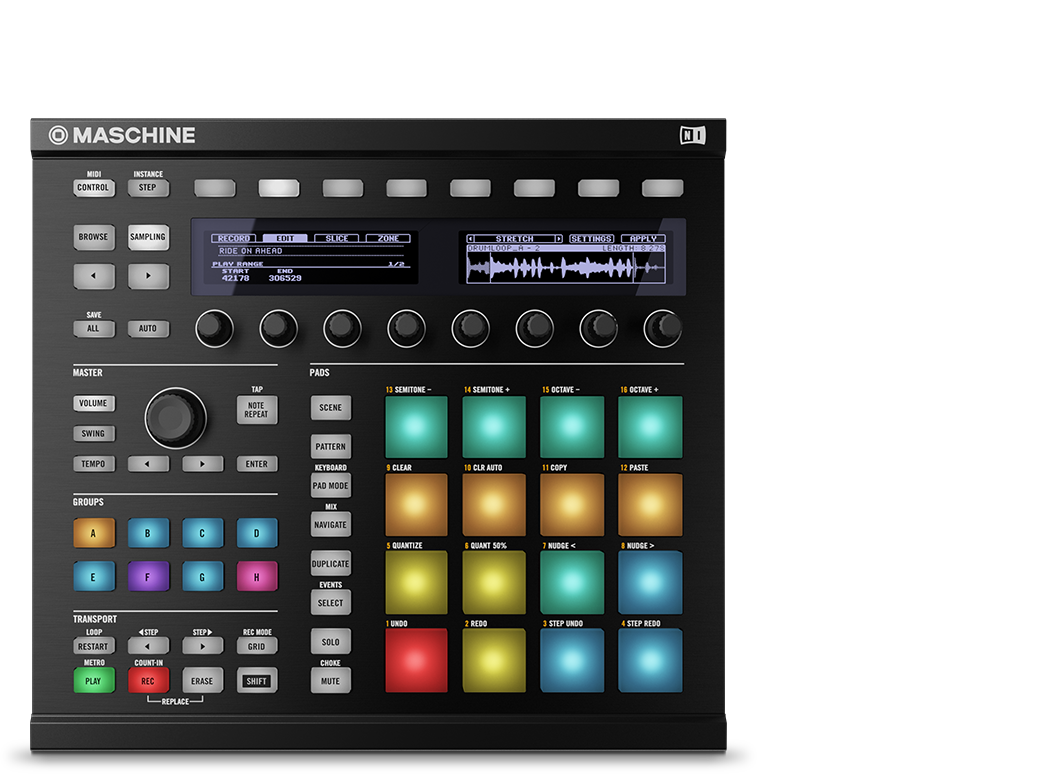Click the right page arrow below SAMPLING
The image size is (1040, 780).
pyautogui.click(x=148, y=276)
